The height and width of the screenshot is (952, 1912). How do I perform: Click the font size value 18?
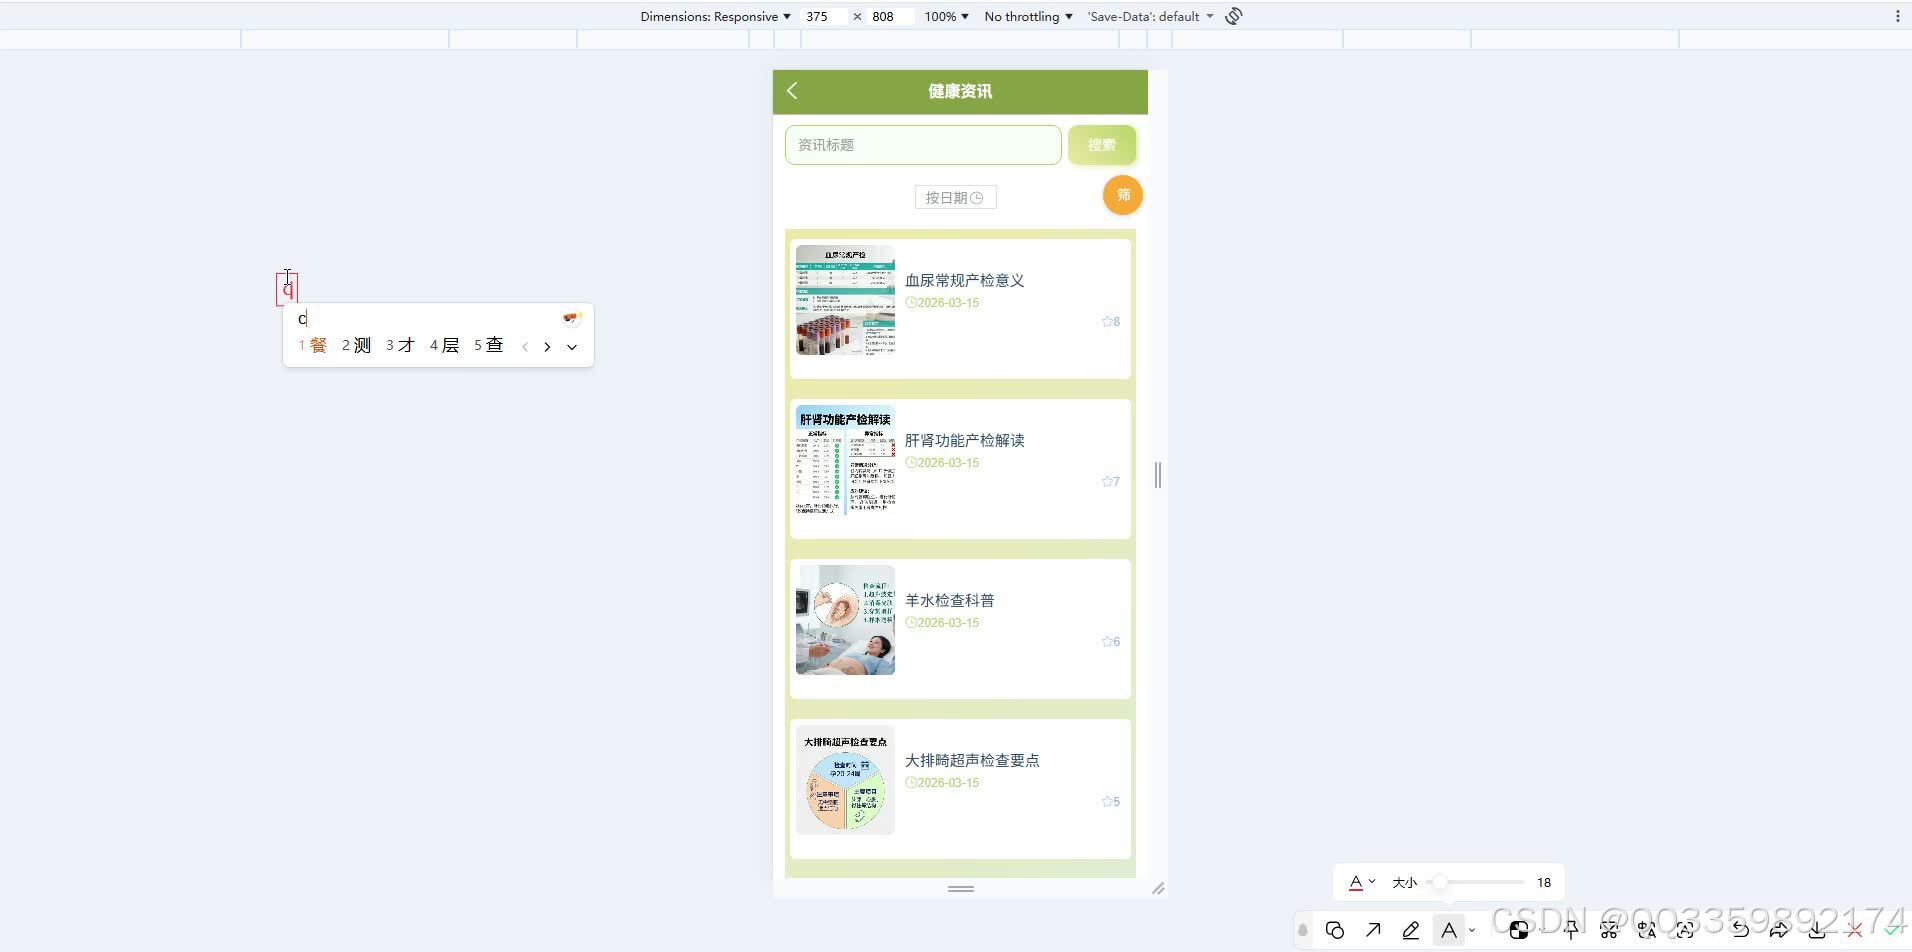1544,882
